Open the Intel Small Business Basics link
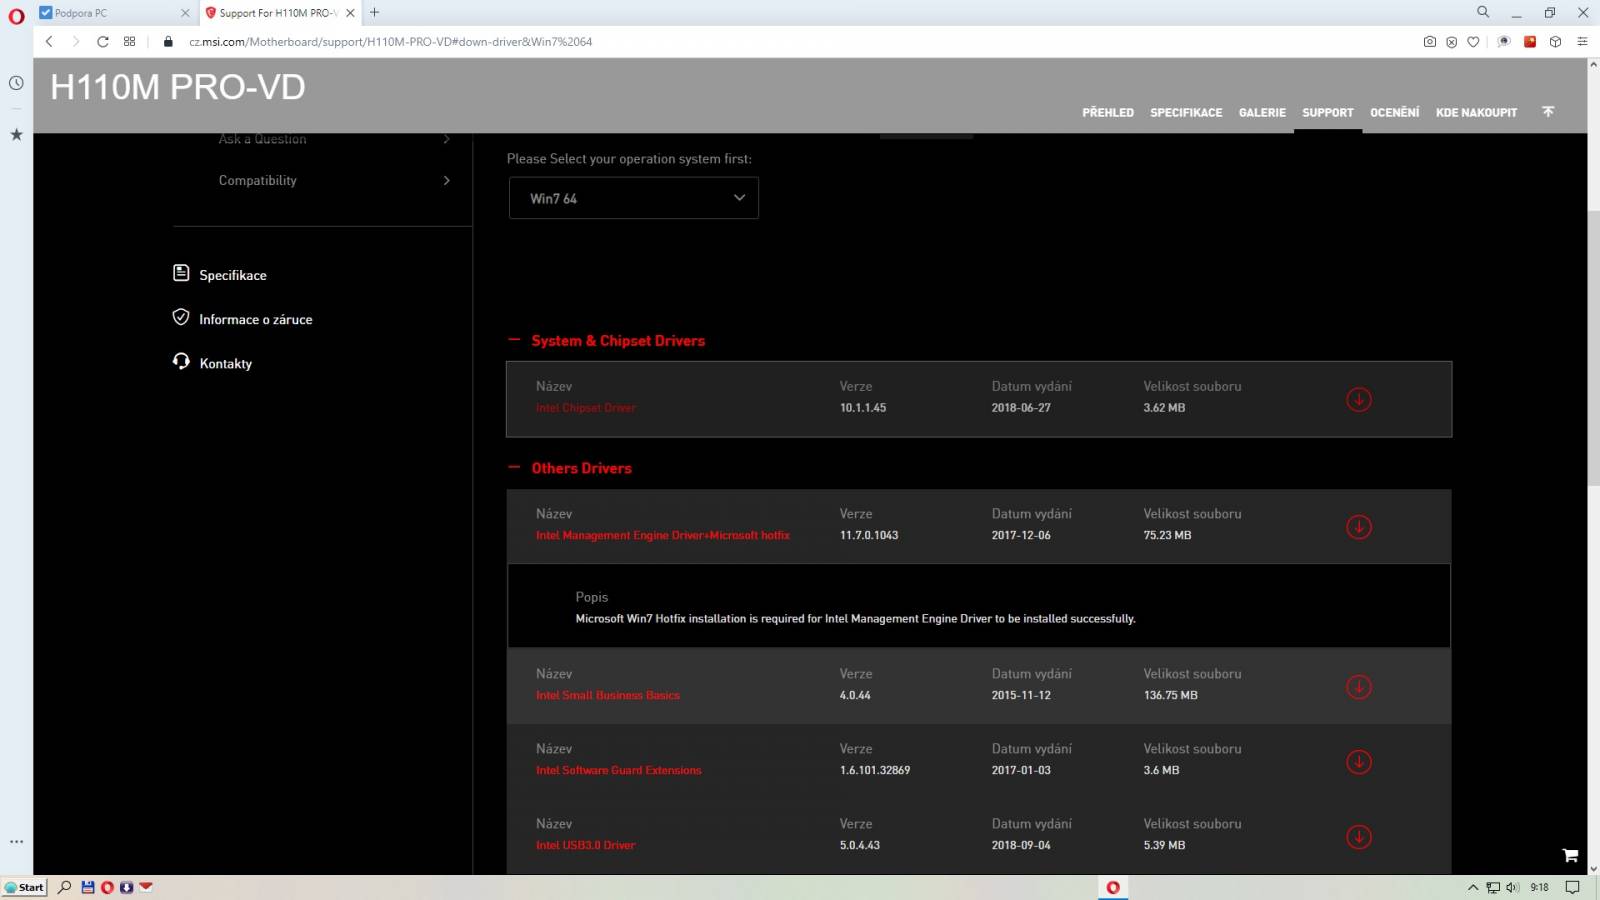Screen dimensions: 1600x900 pos(607,695)
